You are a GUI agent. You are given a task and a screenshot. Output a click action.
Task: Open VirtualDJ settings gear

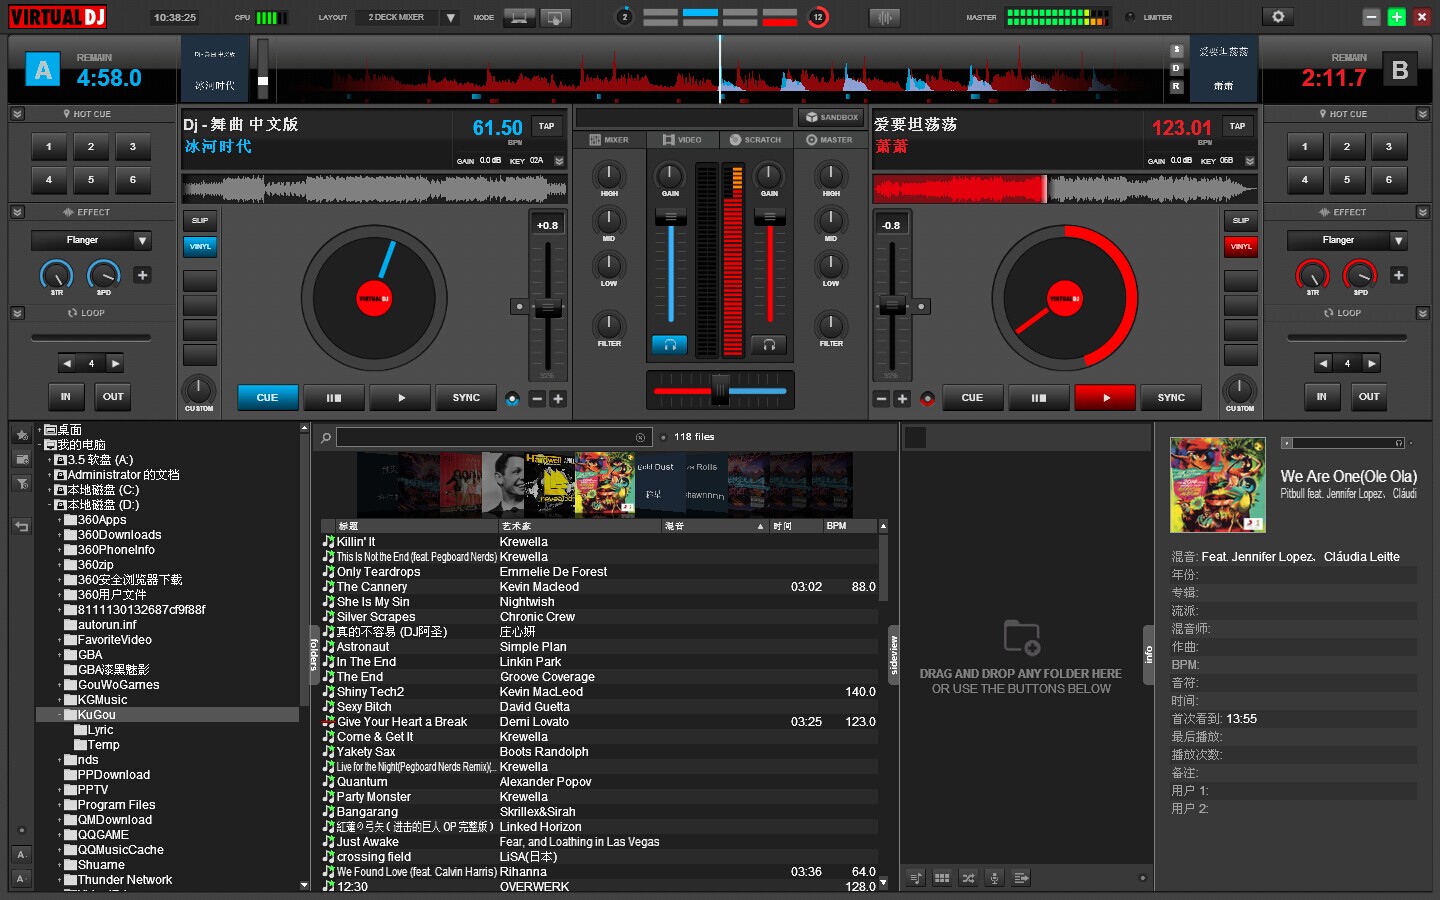pyautogui.click(x=1278, y=17)
